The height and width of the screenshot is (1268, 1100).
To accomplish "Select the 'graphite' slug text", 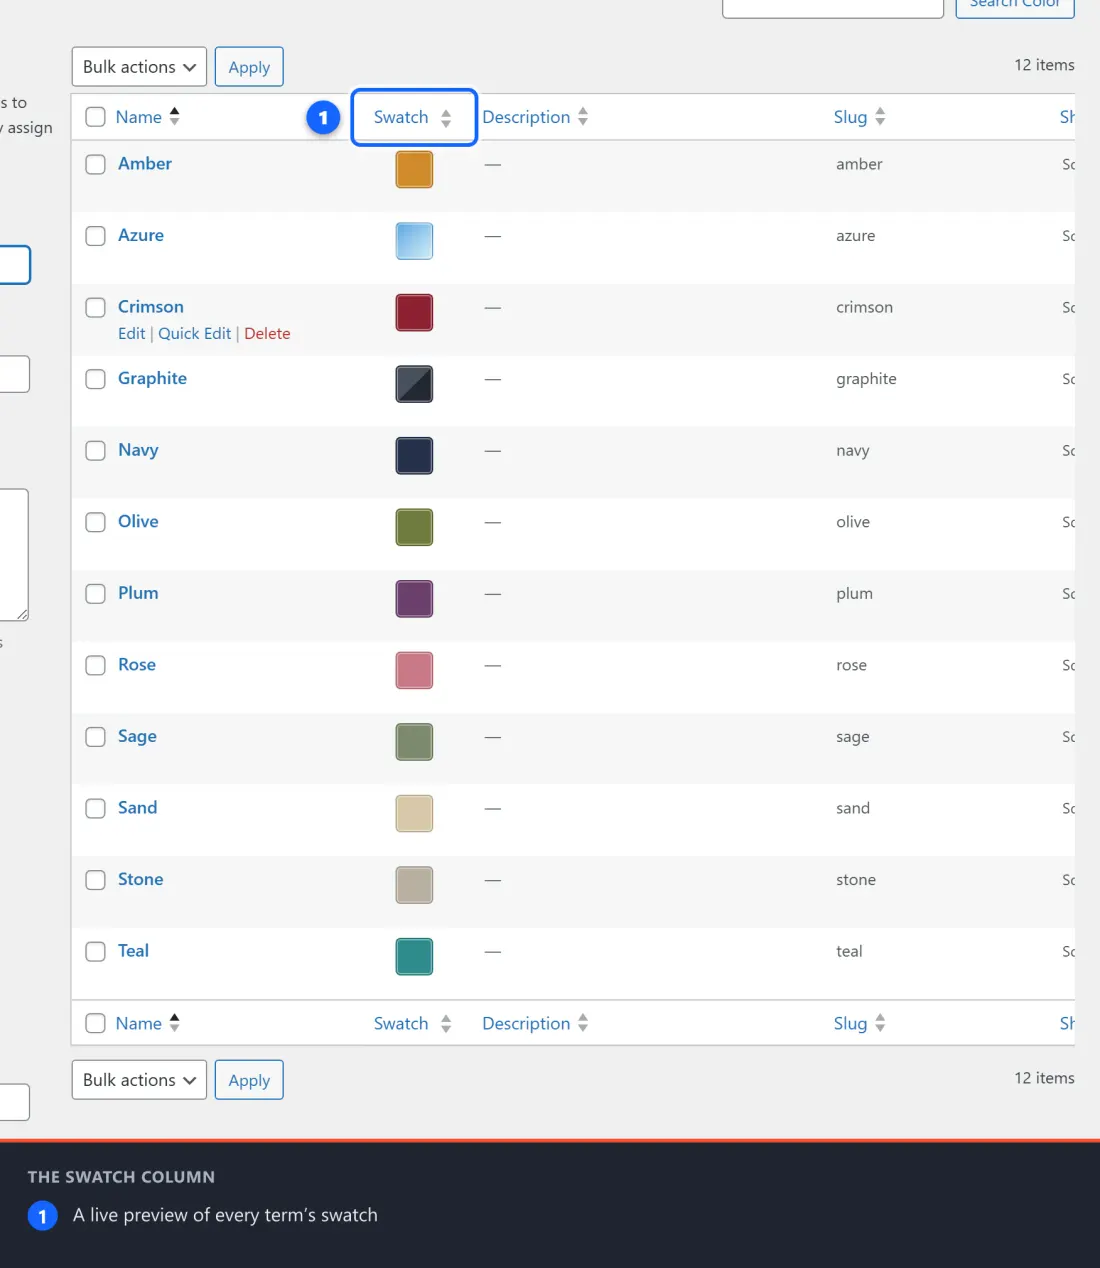I will coord(866,379).
